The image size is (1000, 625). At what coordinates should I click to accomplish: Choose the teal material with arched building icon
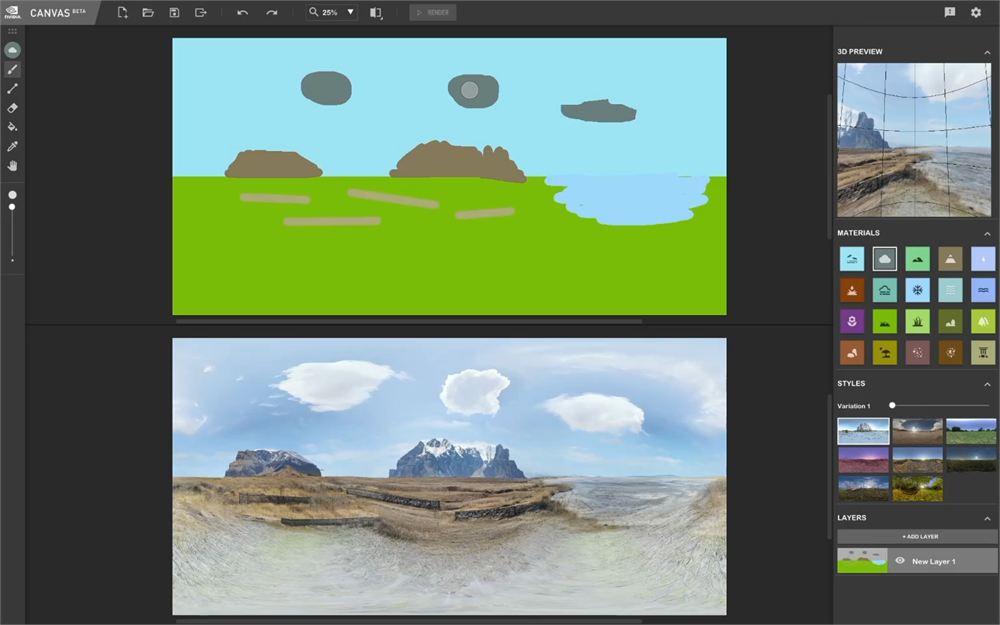click(x=885, y=290)
